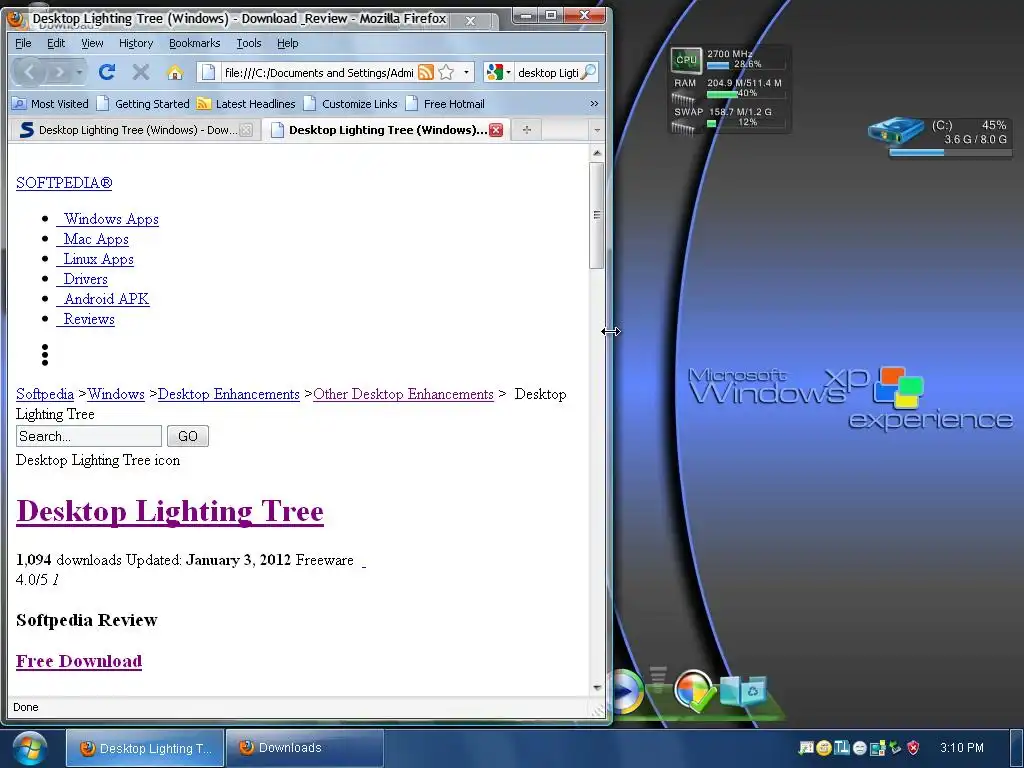Screen dimensions: 1024x768
Task: Click the Free Download link
Action: [79, 661]
